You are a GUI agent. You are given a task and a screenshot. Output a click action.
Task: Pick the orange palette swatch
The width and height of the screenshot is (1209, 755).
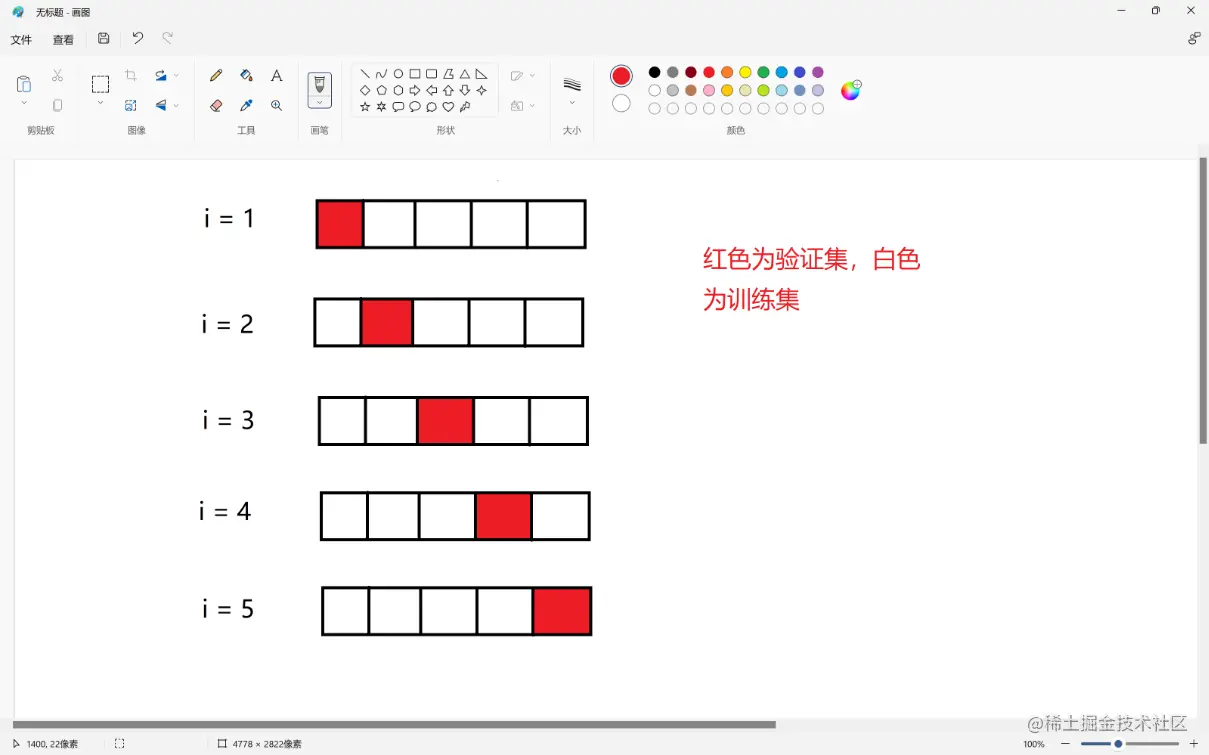(727, 72)
